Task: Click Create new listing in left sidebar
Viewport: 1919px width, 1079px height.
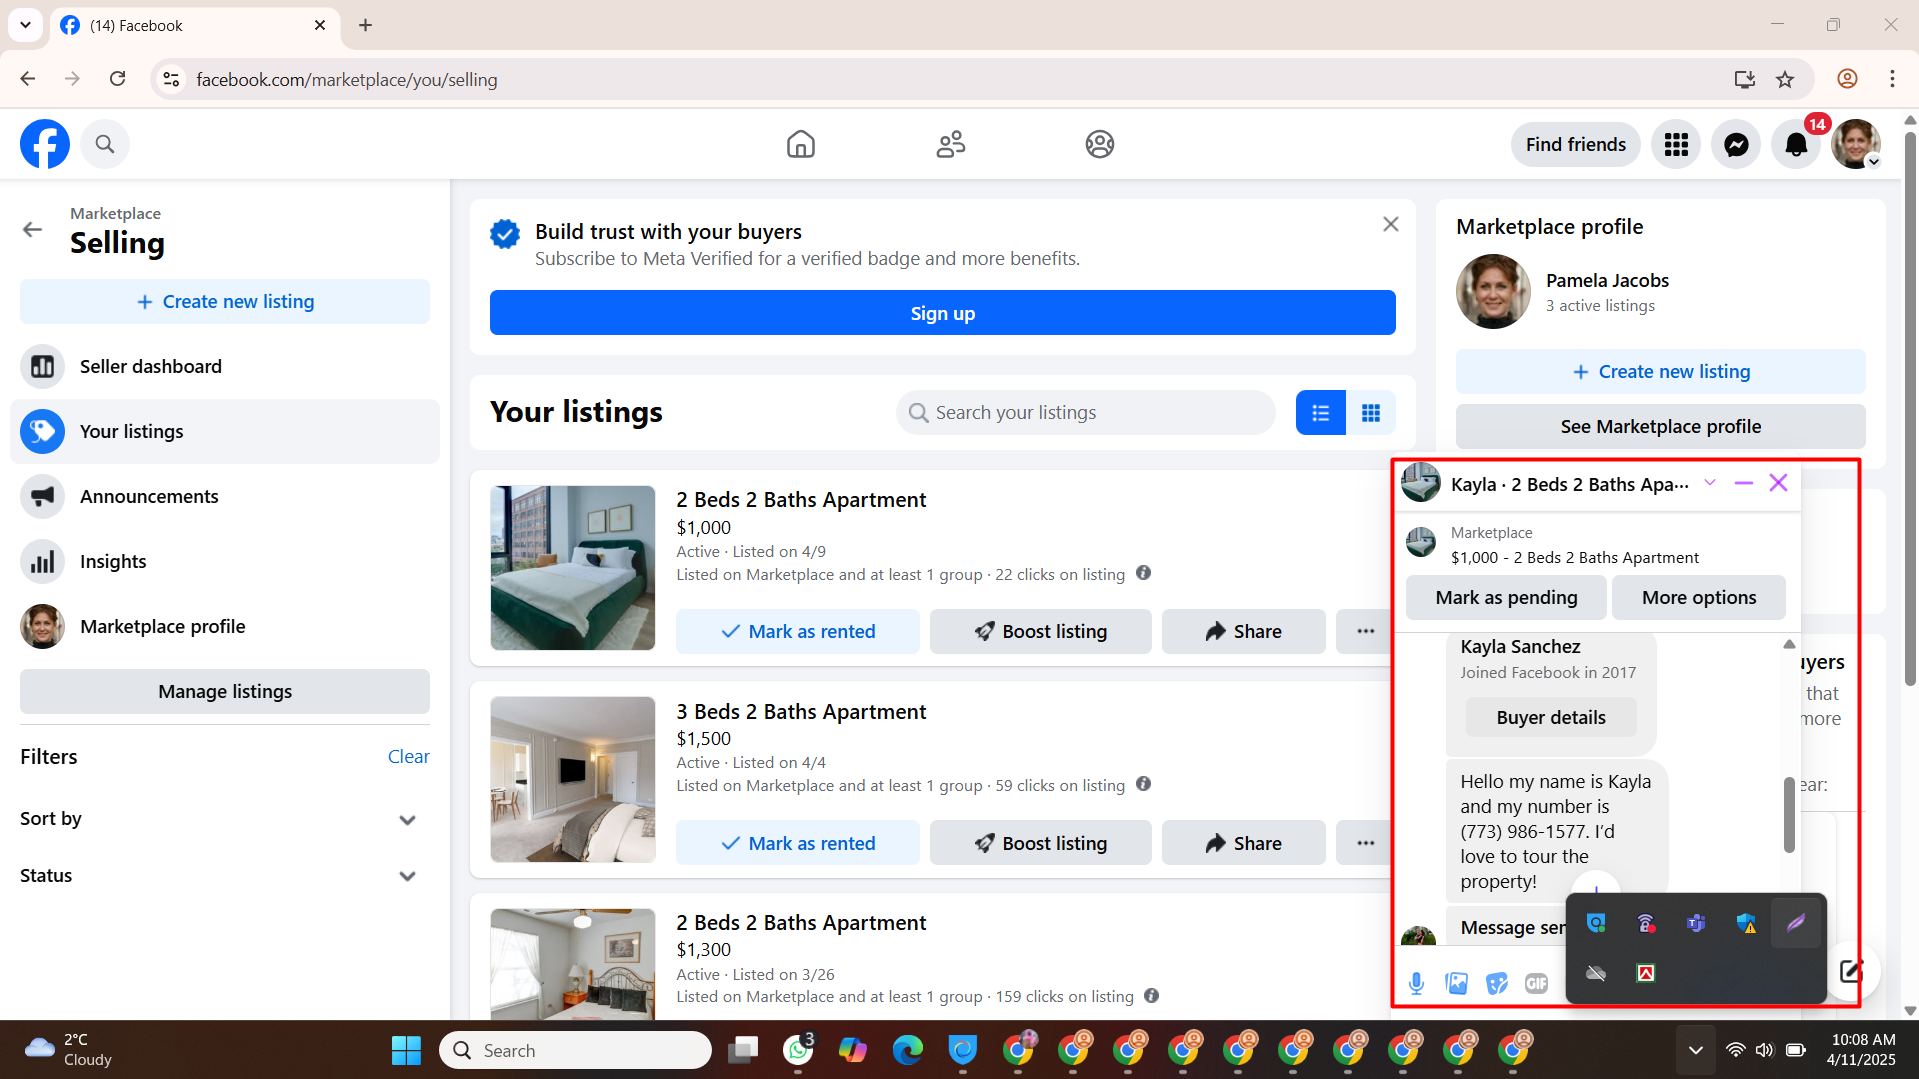Action: coord(225,301)
